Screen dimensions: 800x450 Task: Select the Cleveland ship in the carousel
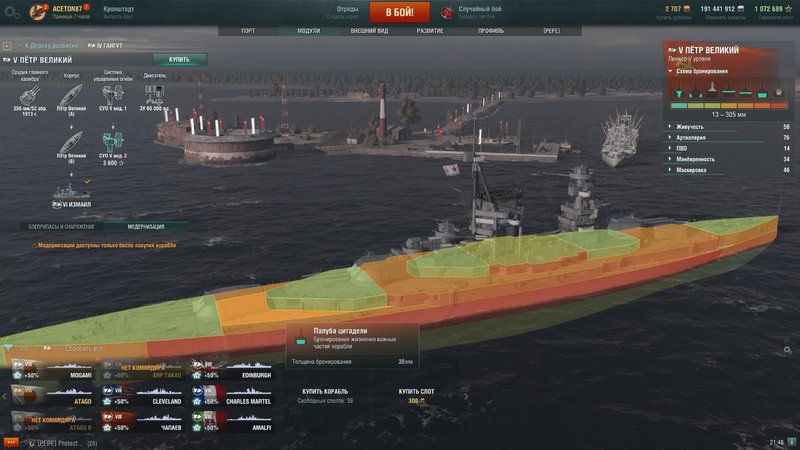[x=143, y=395]
